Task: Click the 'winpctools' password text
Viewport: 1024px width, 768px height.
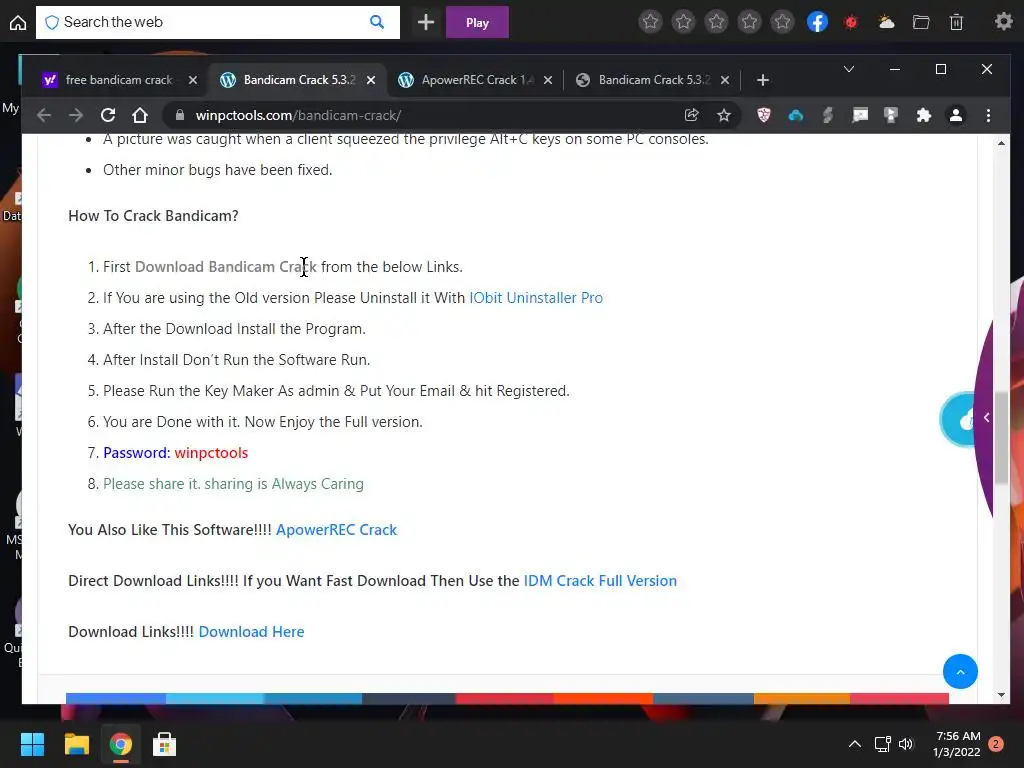Action: coord(211,453)
